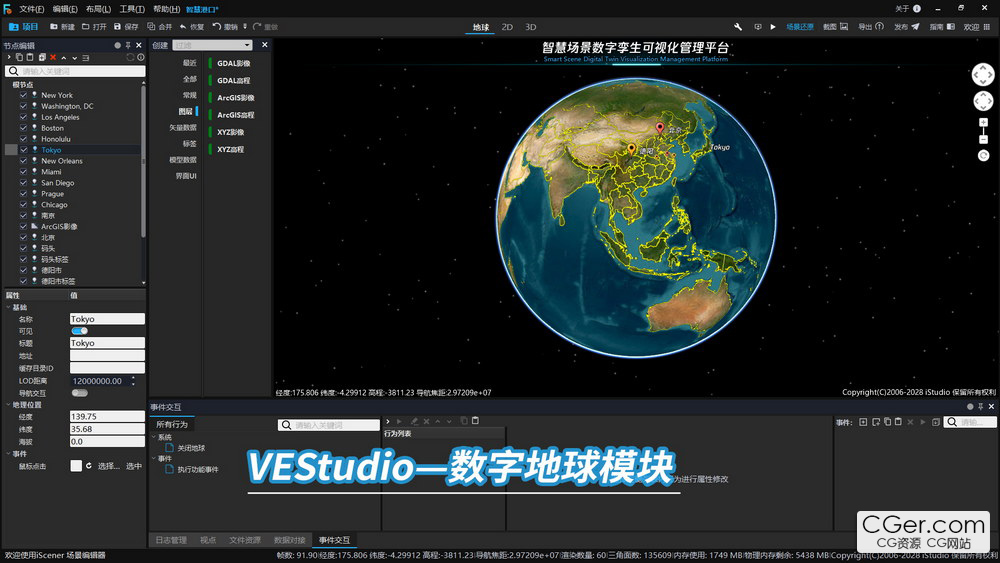The width and height of the screenshot is (1000, 563).
Task: Open the 关于 about info
Action: click(x=908, y=8)
